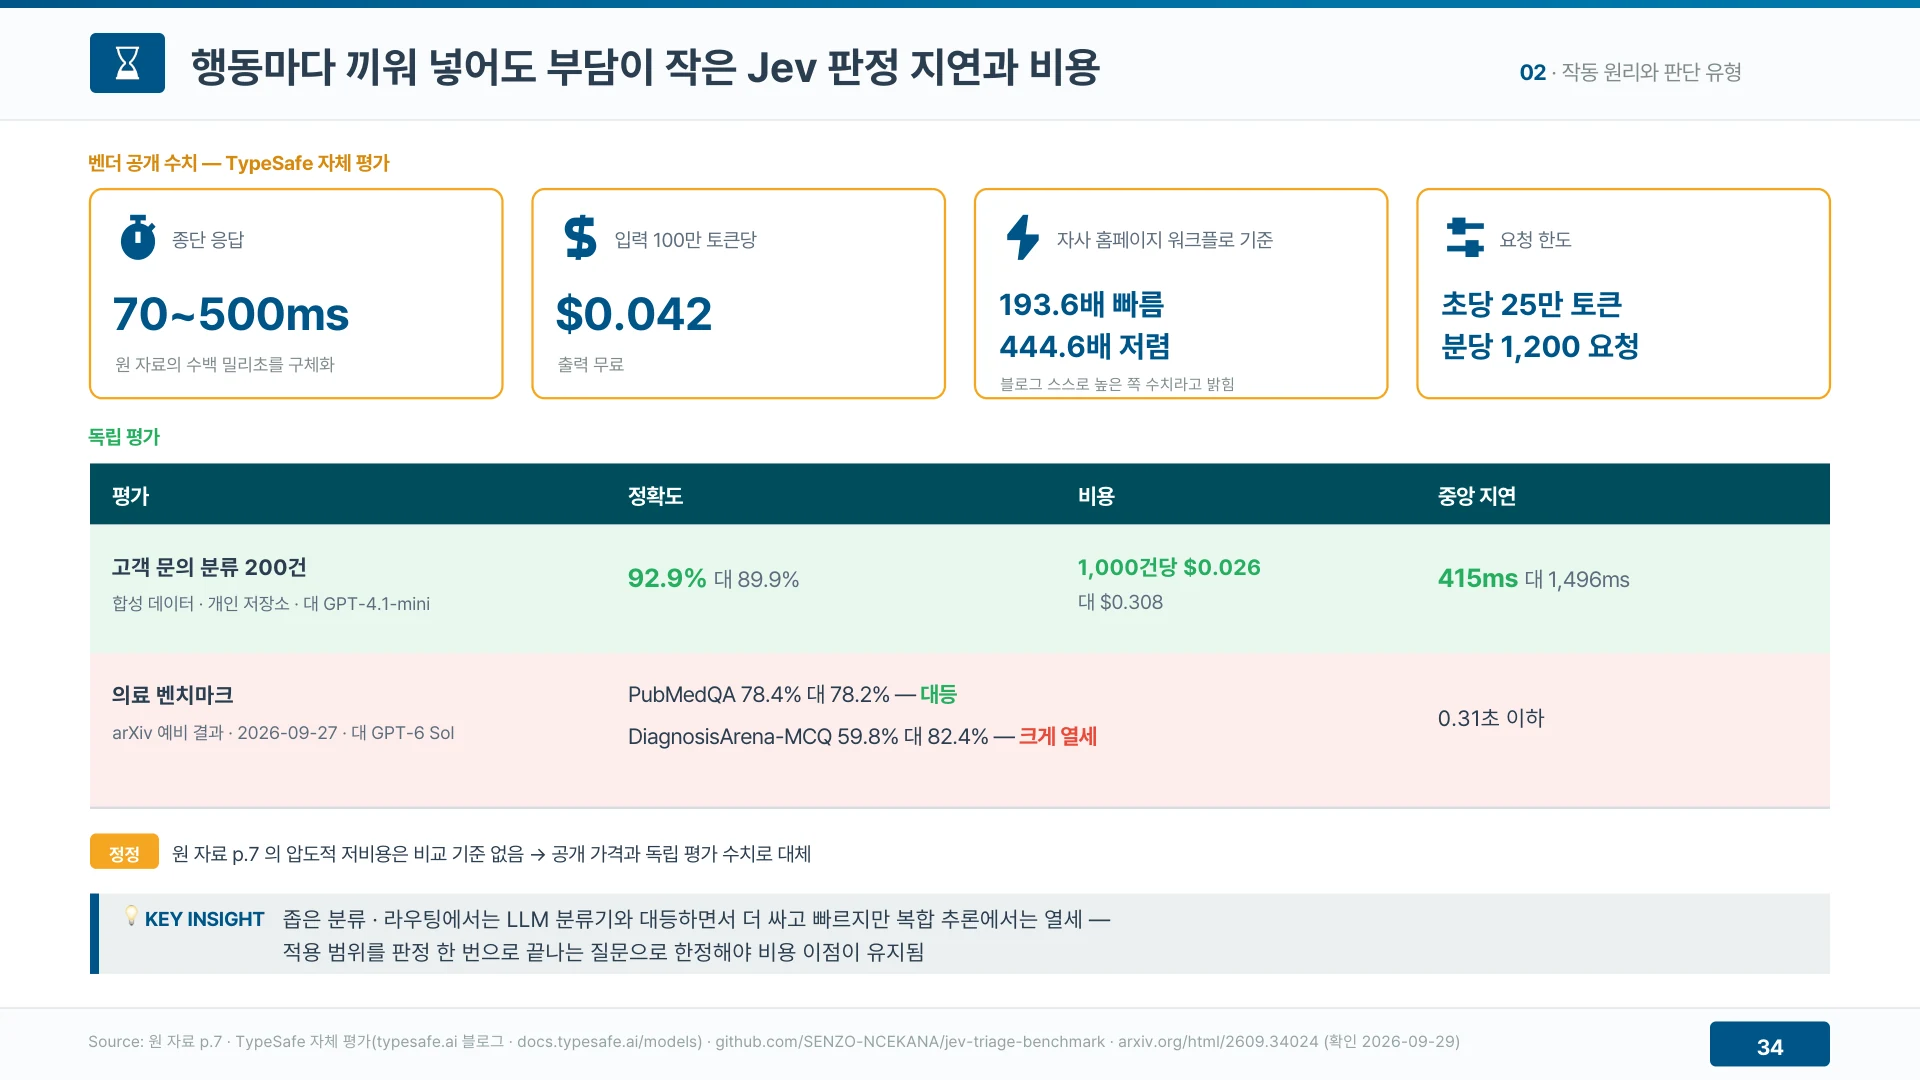Click the heading 벤더 공개 수치 — TypeSafe 자체 평가
This screenshot has width=1920, height=1080.
[239, 163]
